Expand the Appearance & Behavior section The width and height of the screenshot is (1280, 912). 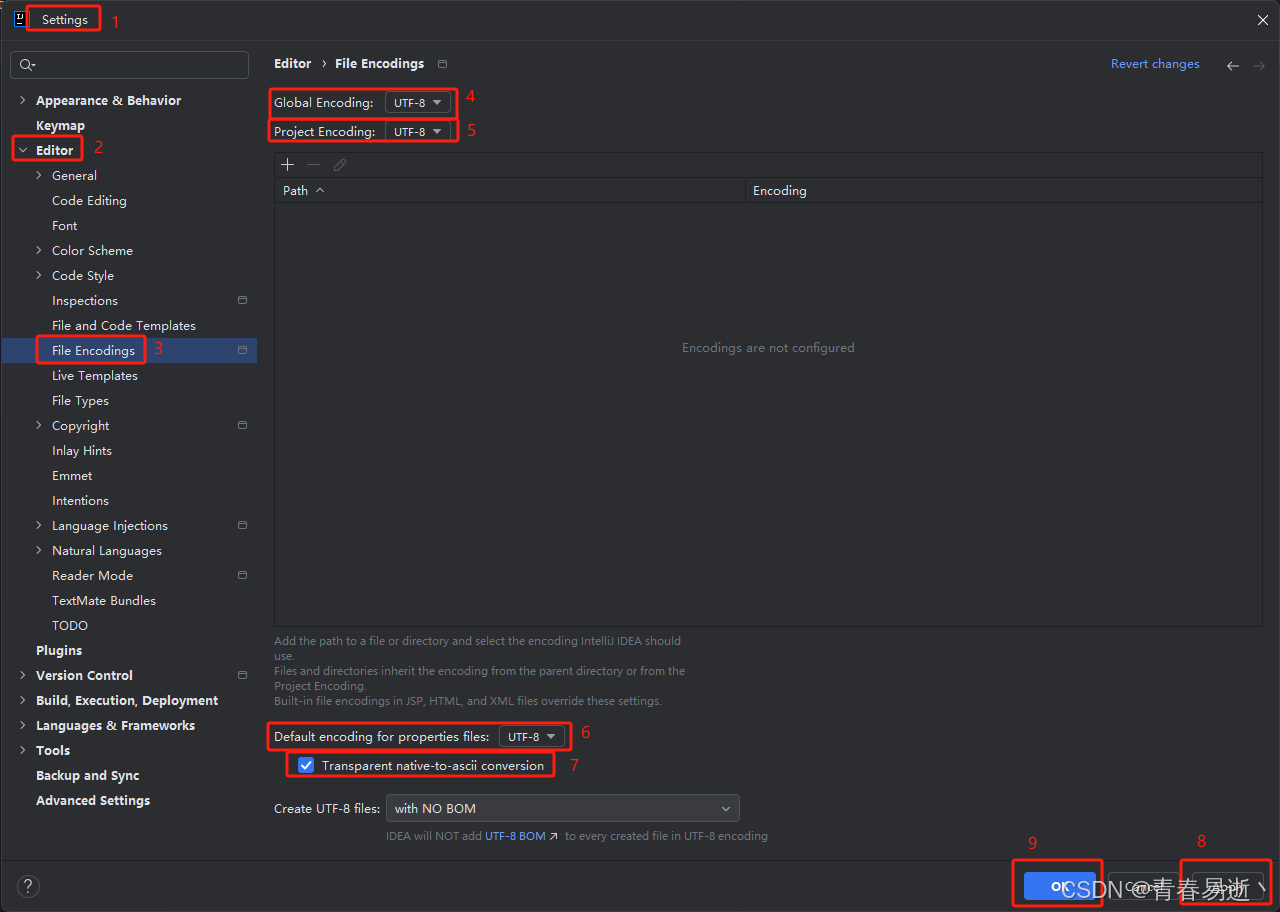pos(22,100)
